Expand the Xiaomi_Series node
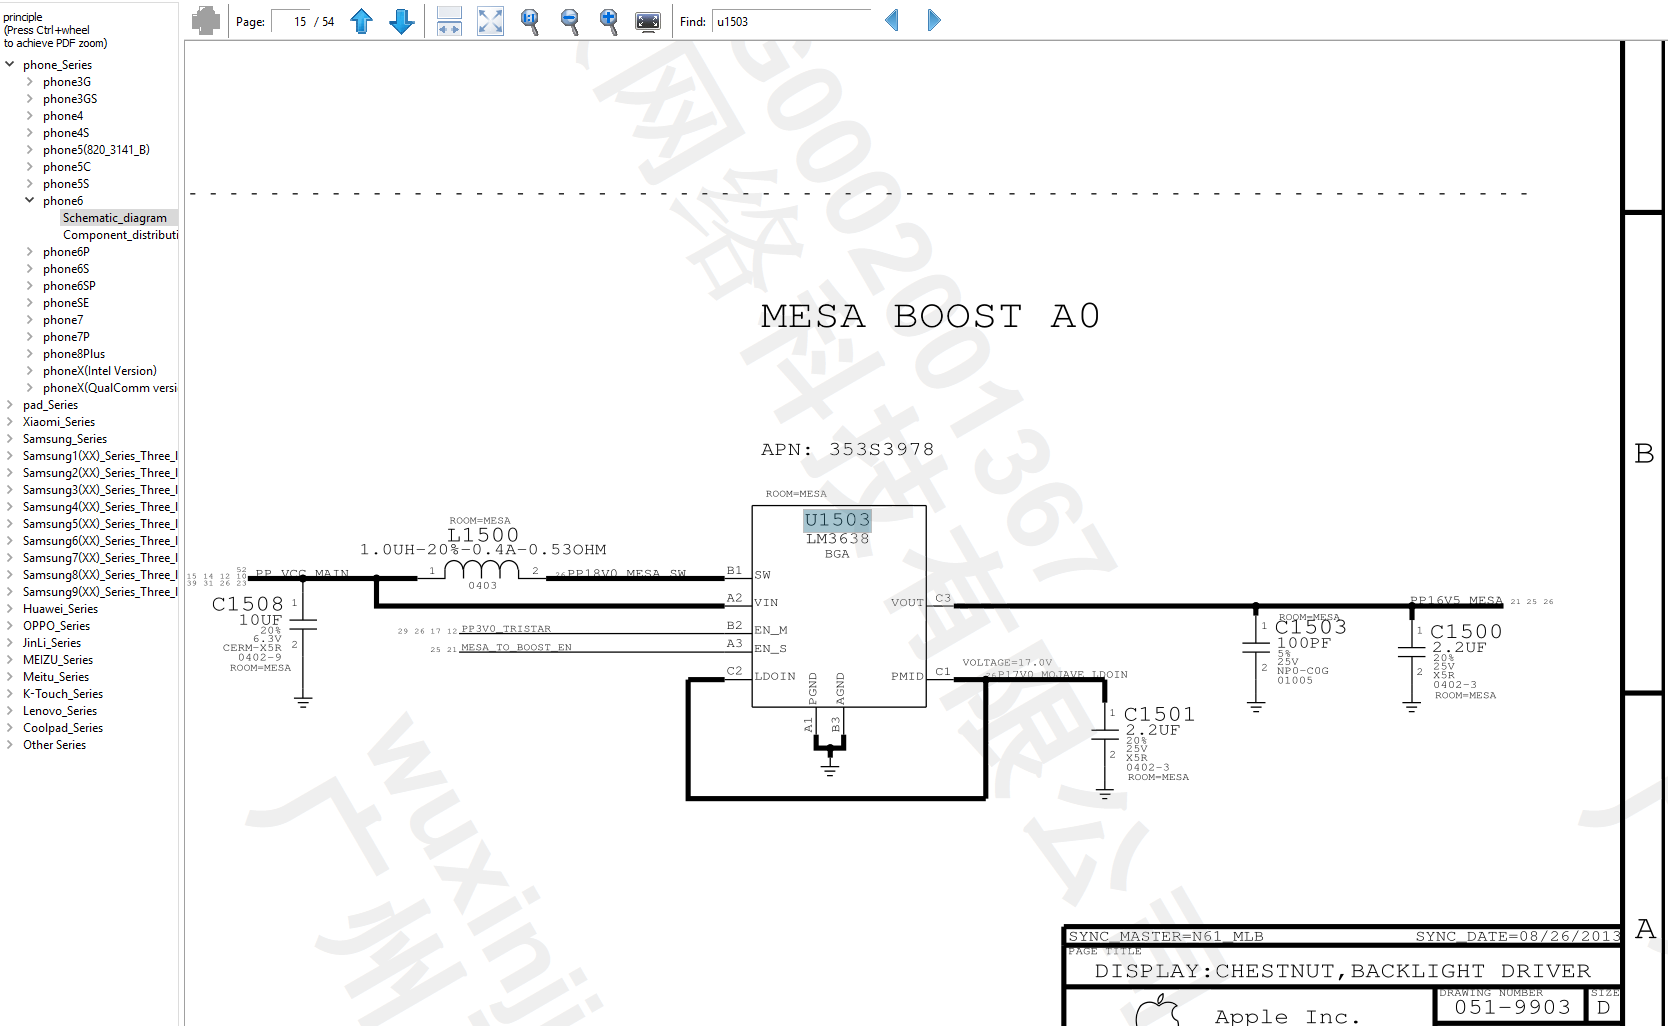This screenshot has width=1668, height=1026. point(10,422)
